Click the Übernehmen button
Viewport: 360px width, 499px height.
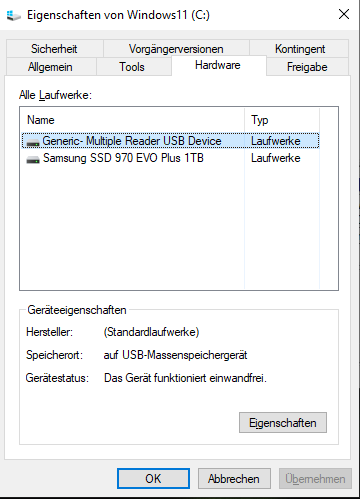tap(315, 479)
